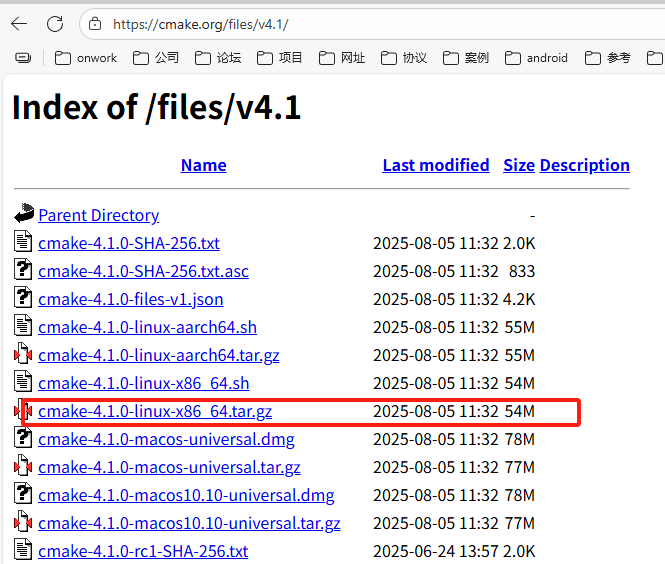Go to the Parent Directory link
The height and width of the screenshot is (564, 665).
[x=98, y=215]
